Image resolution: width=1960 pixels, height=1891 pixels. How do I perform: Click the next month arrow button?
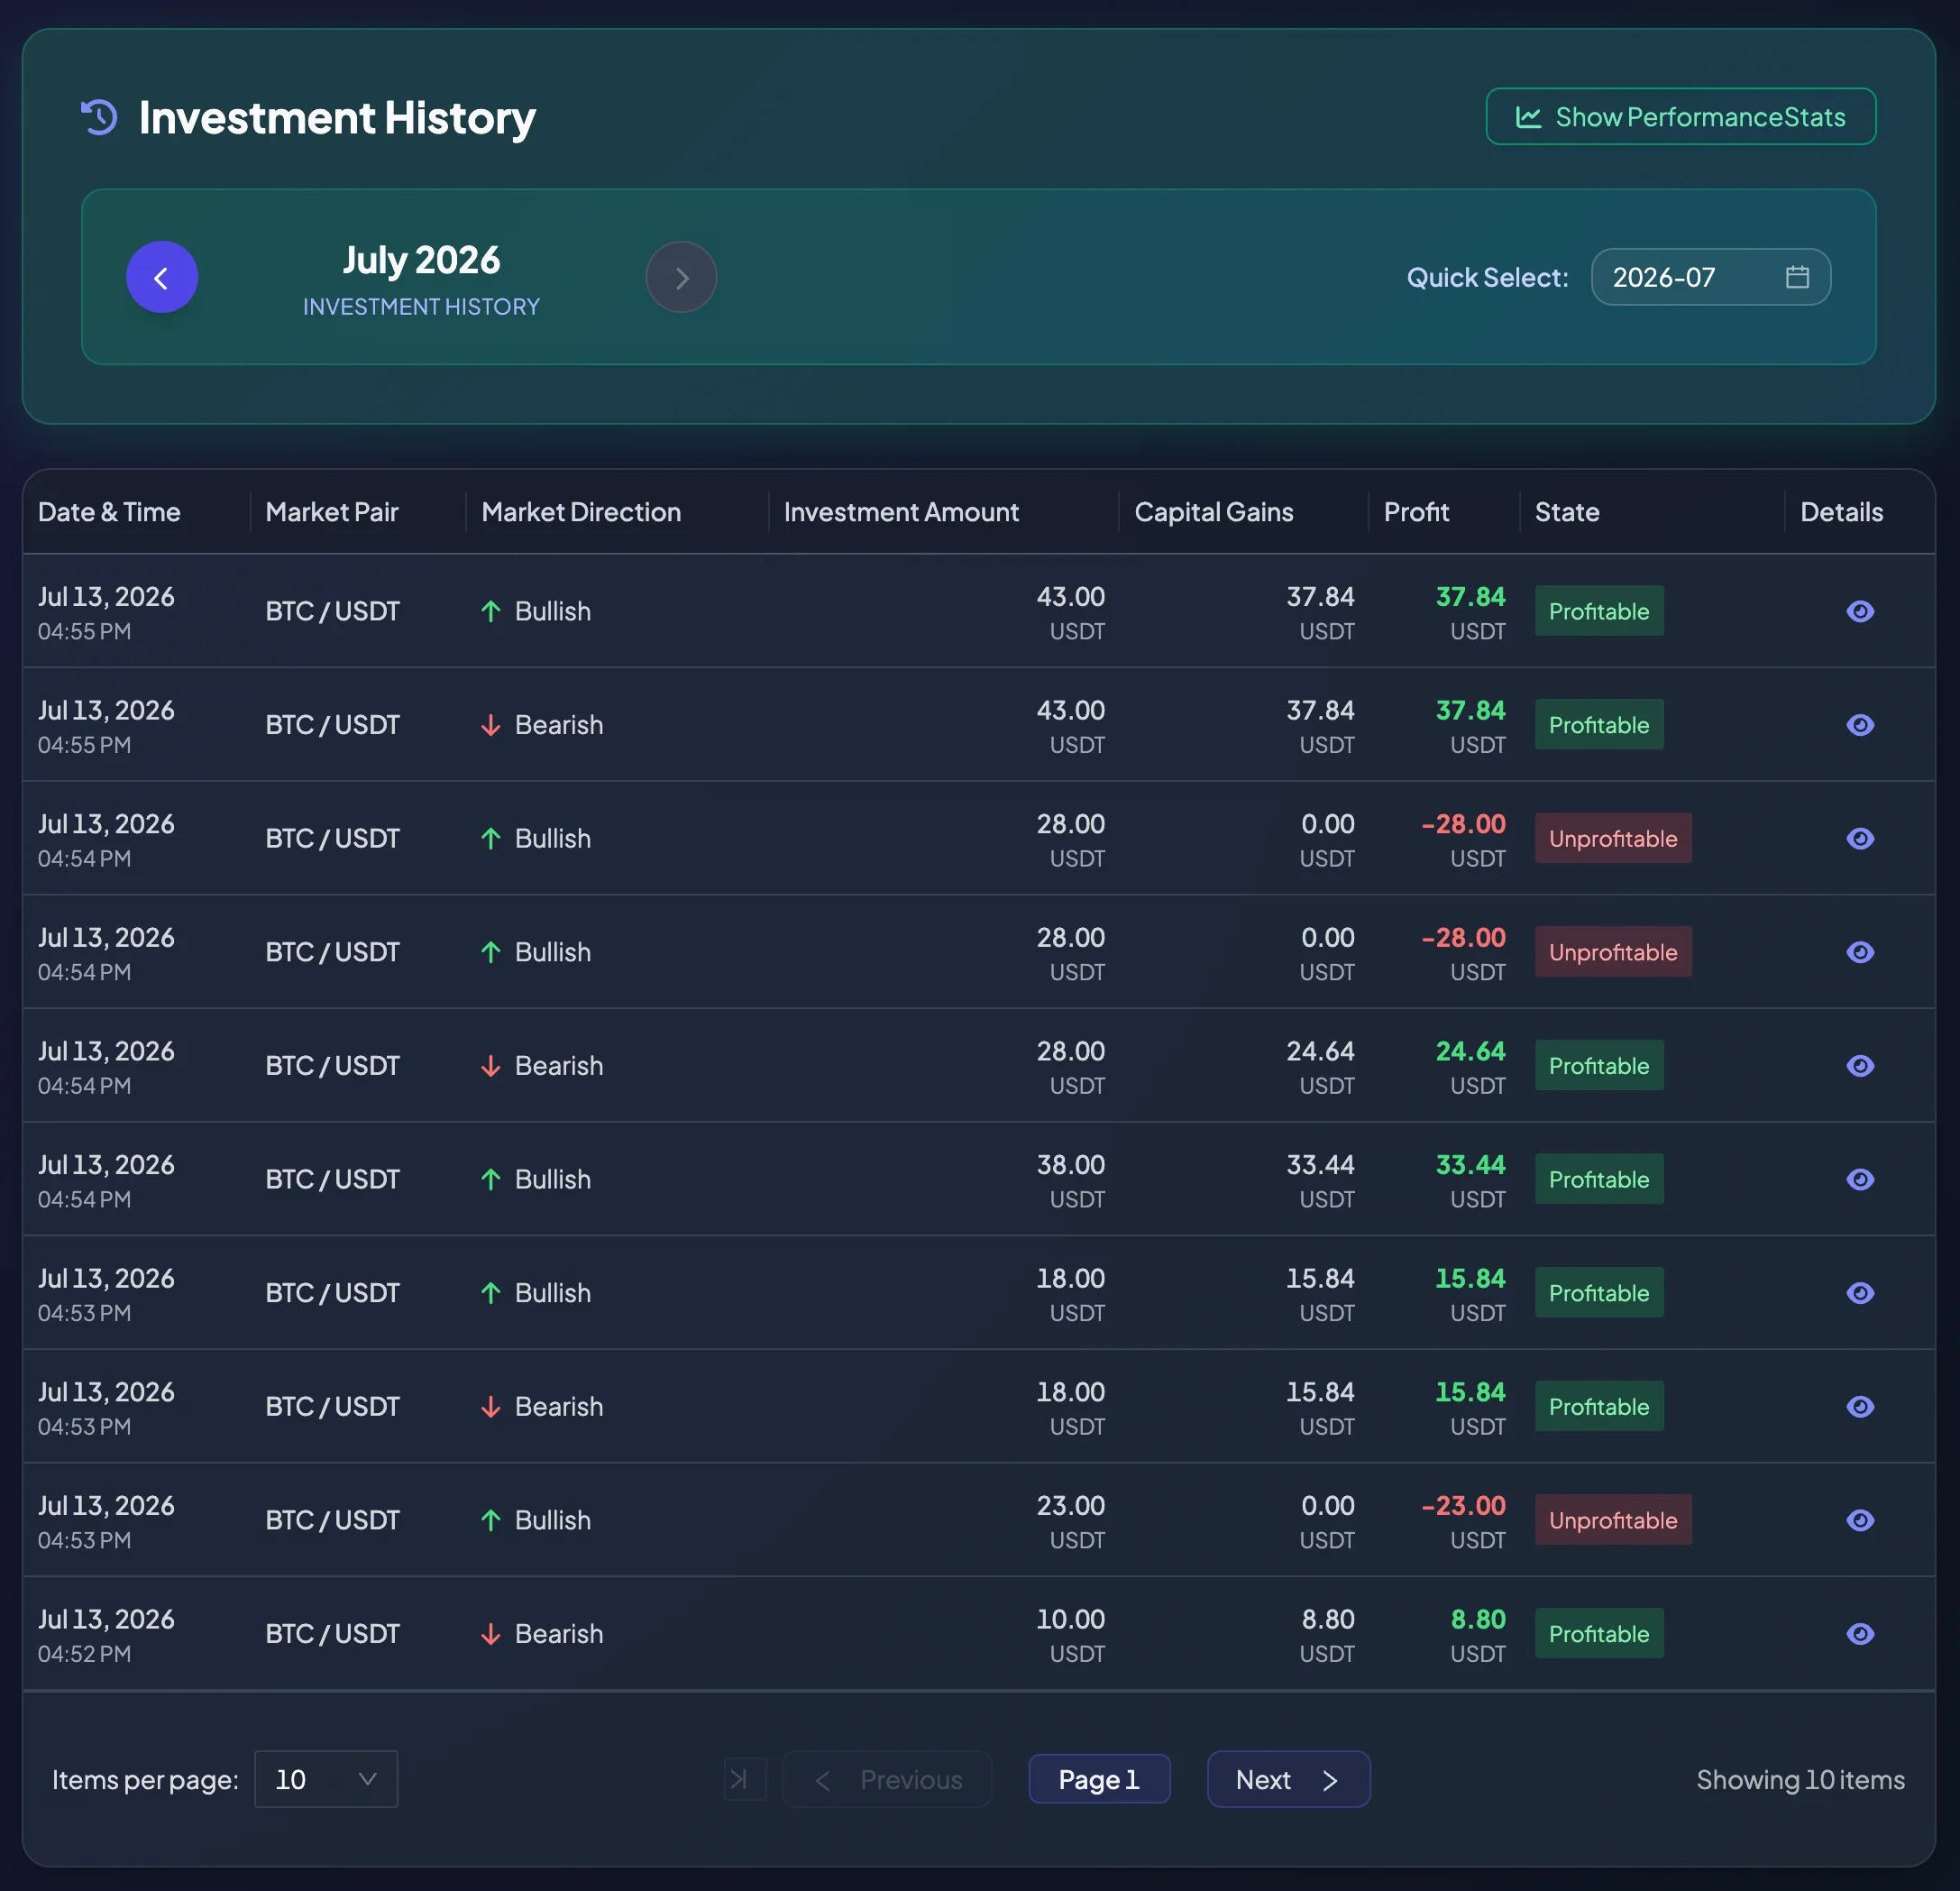681,277
